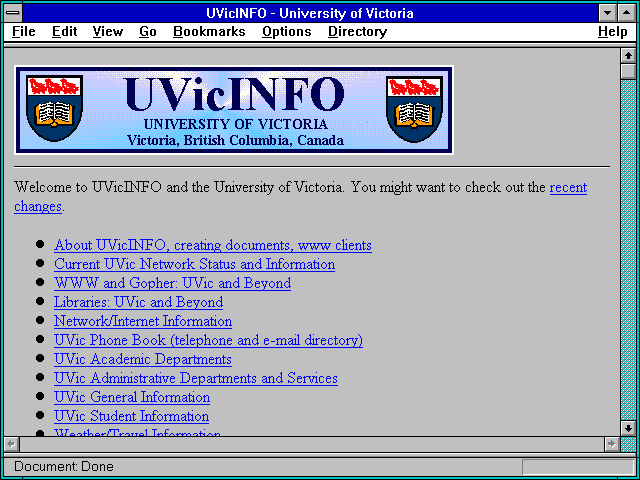
Task: Open 'UVic Student Information' link
Action: coord(131,416)
